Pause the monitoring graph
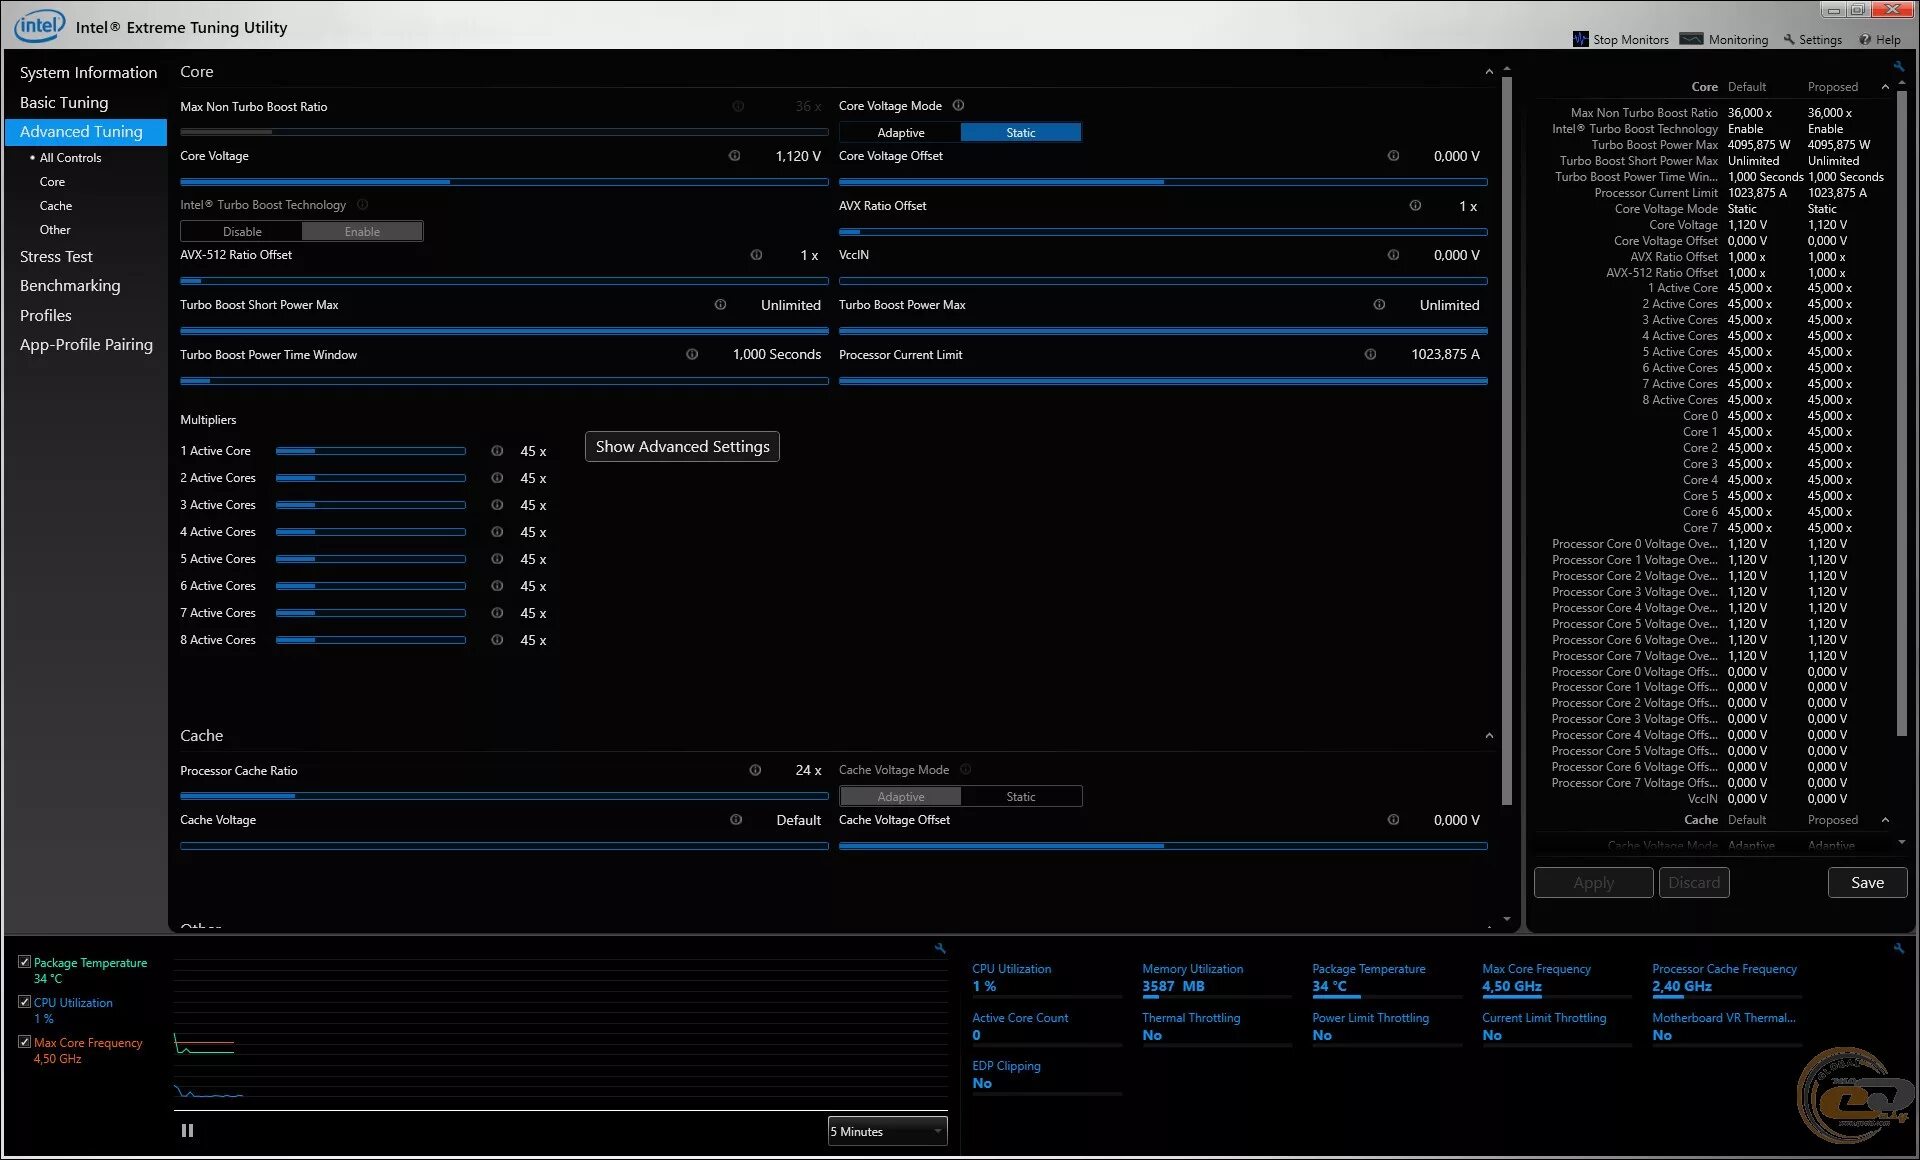 tap(187, 1131)
